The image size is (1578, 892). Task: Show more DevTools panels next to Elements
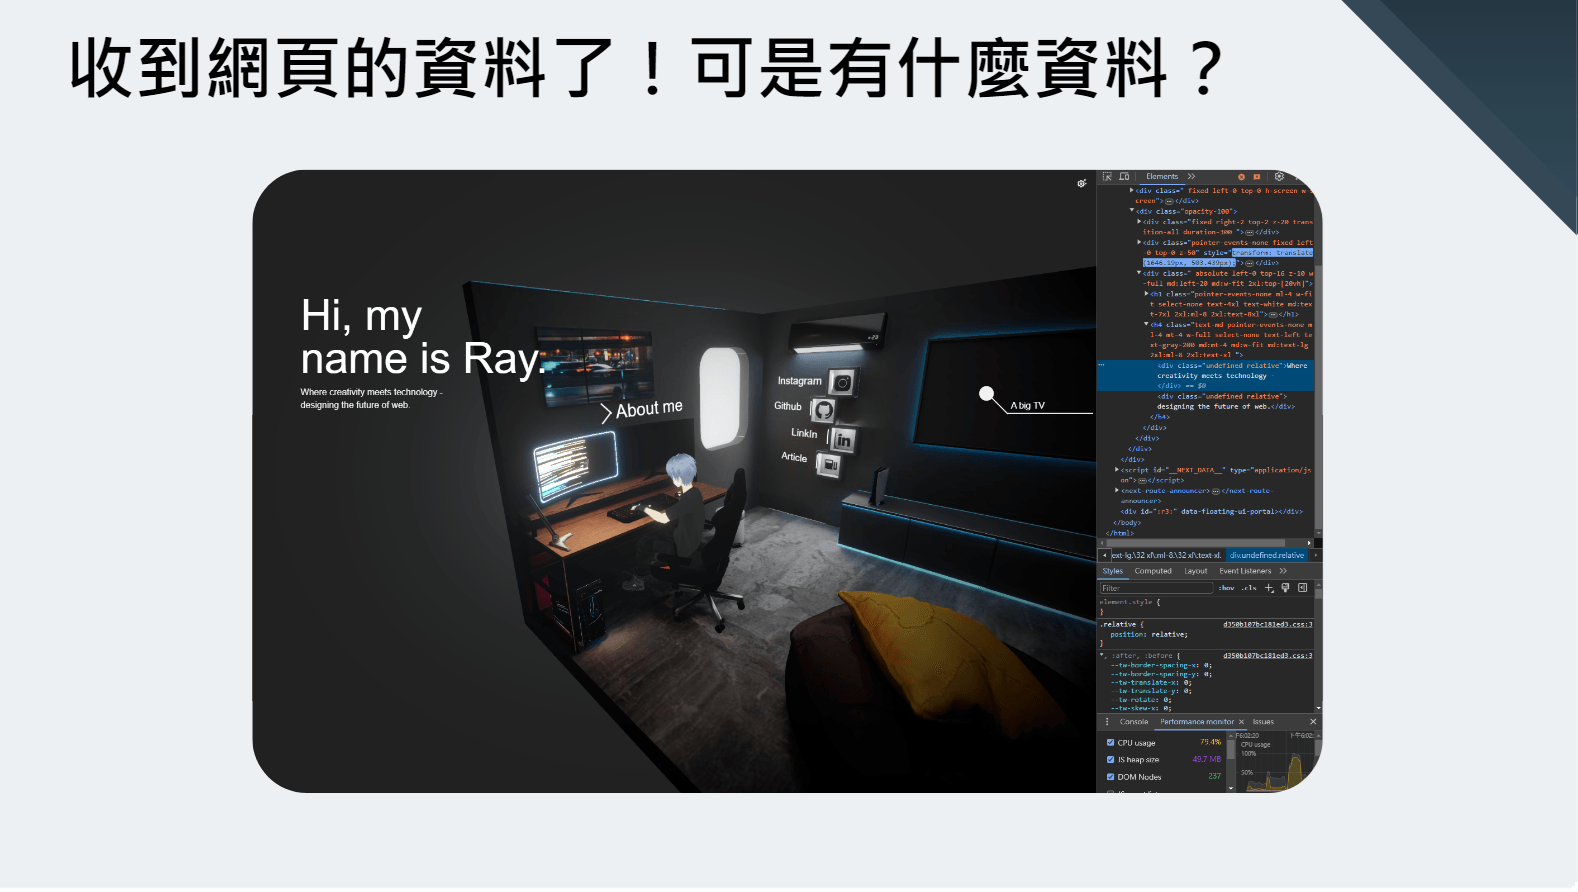[1191, 177]
